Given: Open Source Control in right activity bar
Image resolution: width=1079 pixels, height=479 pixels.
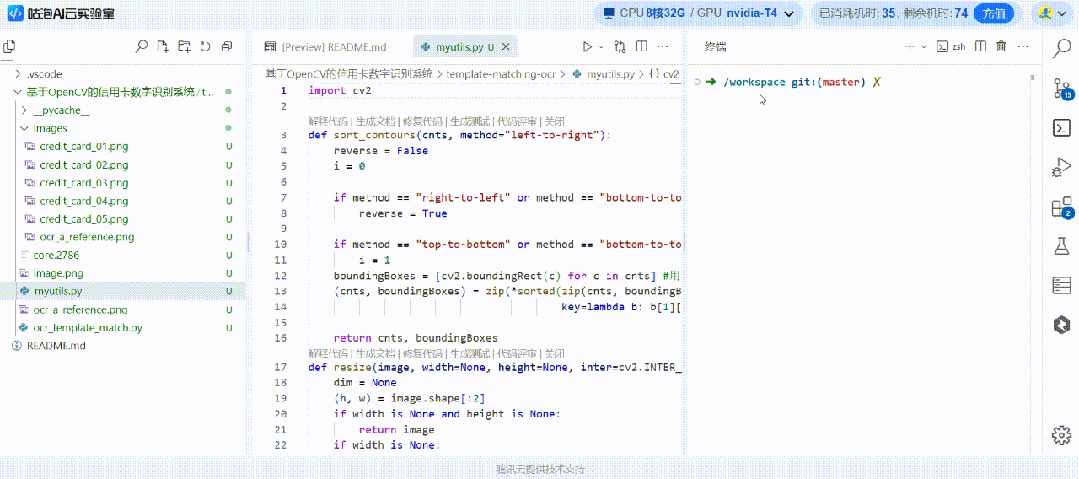Looking at the screenshot, I should pos(1061,89).
